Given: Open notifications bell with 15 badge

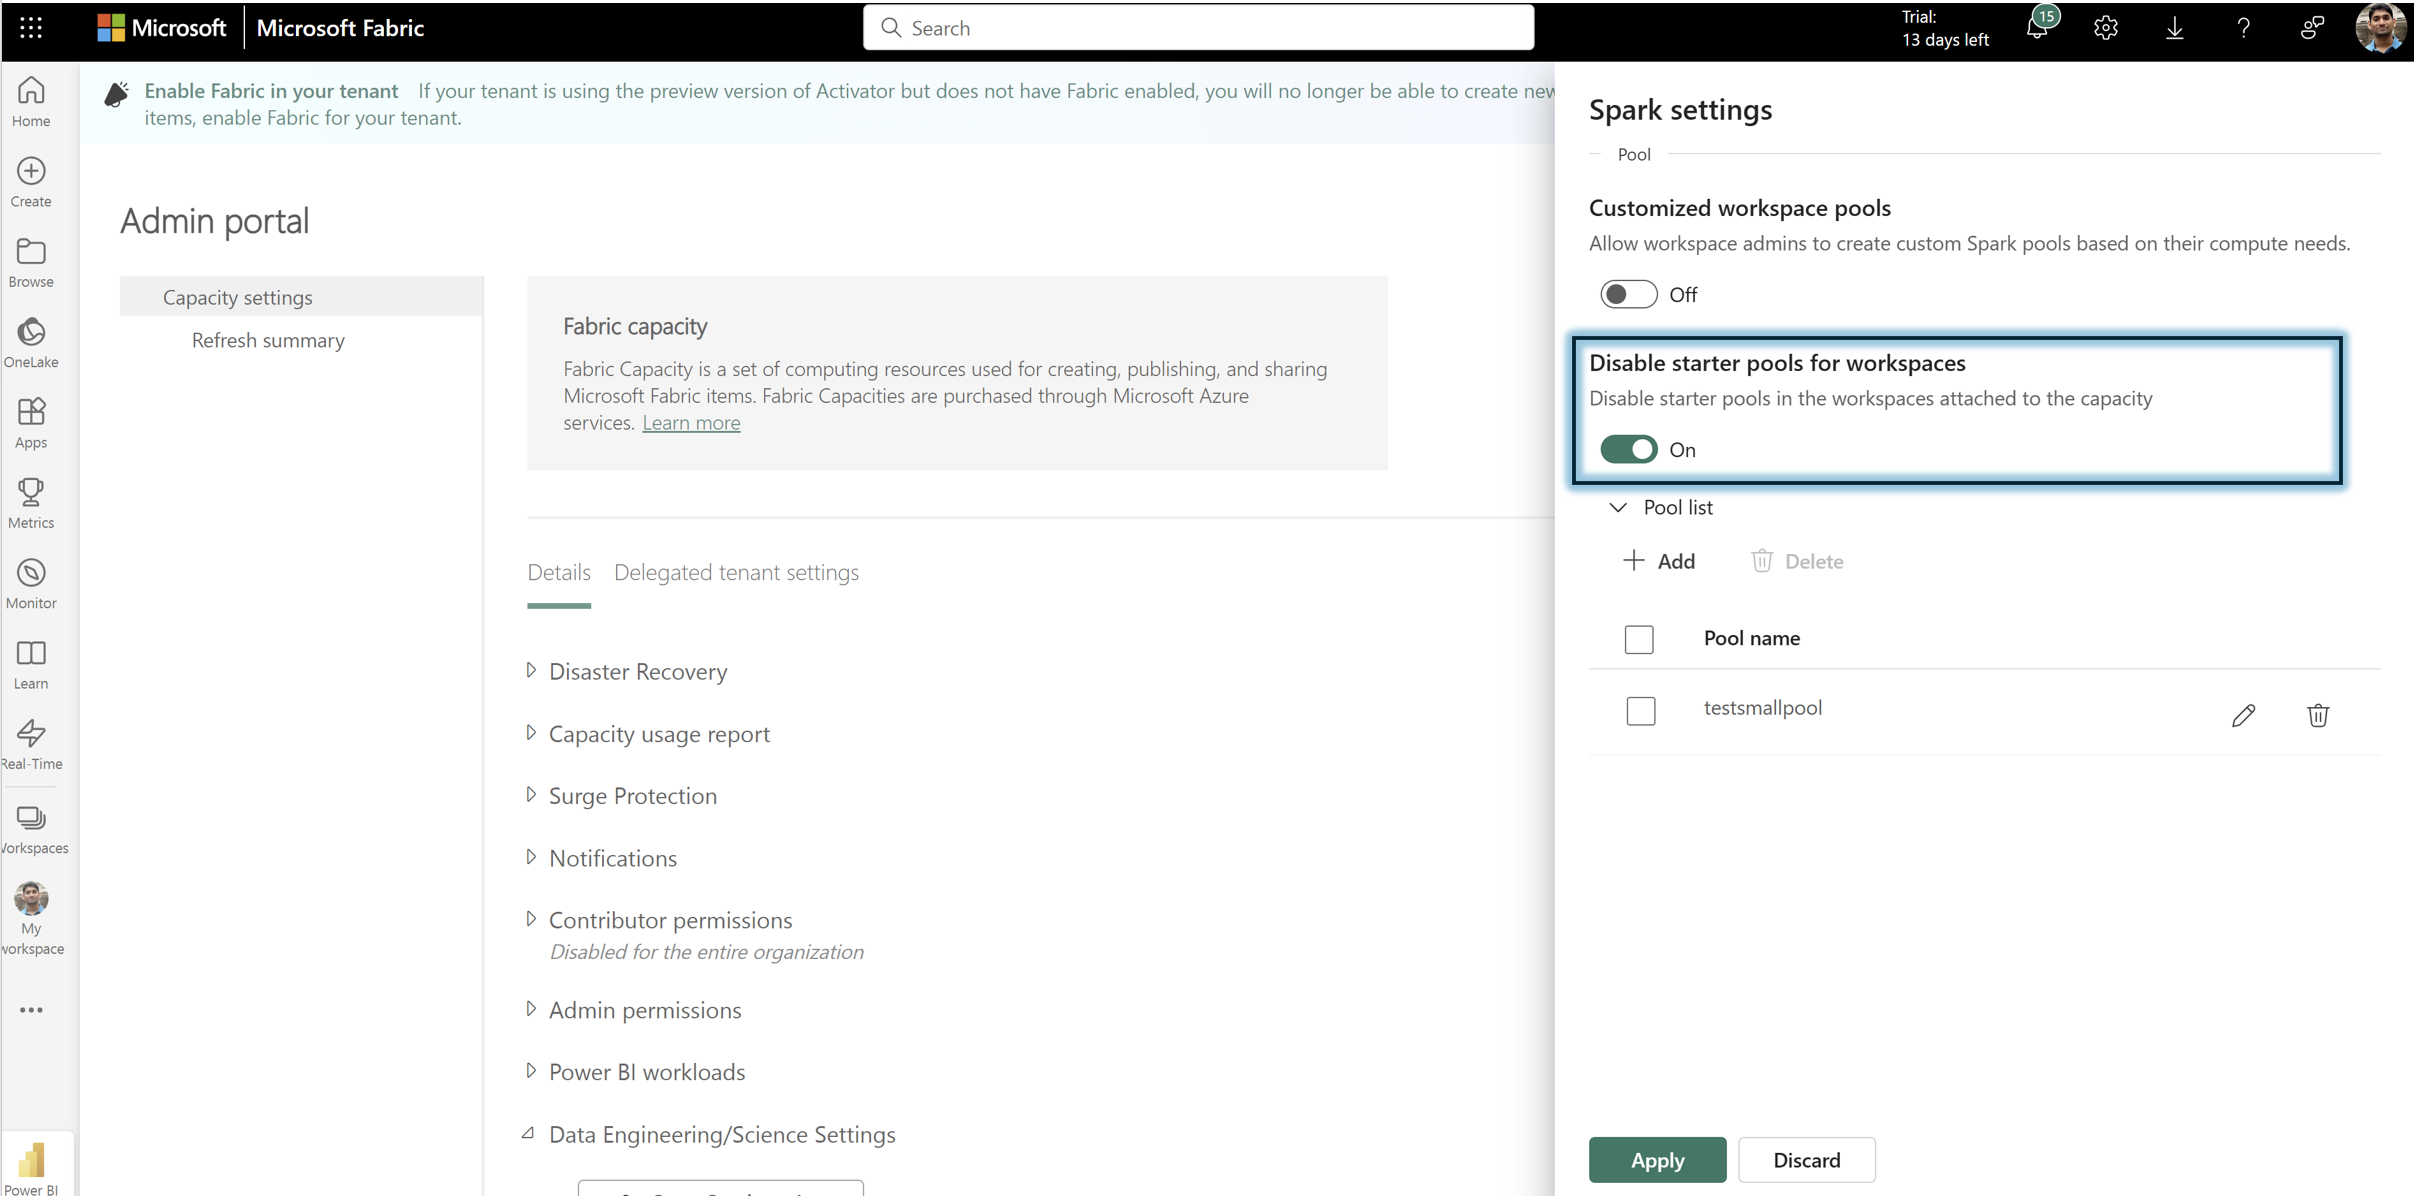Looking at the screenshot, I should click(2040, 26).
